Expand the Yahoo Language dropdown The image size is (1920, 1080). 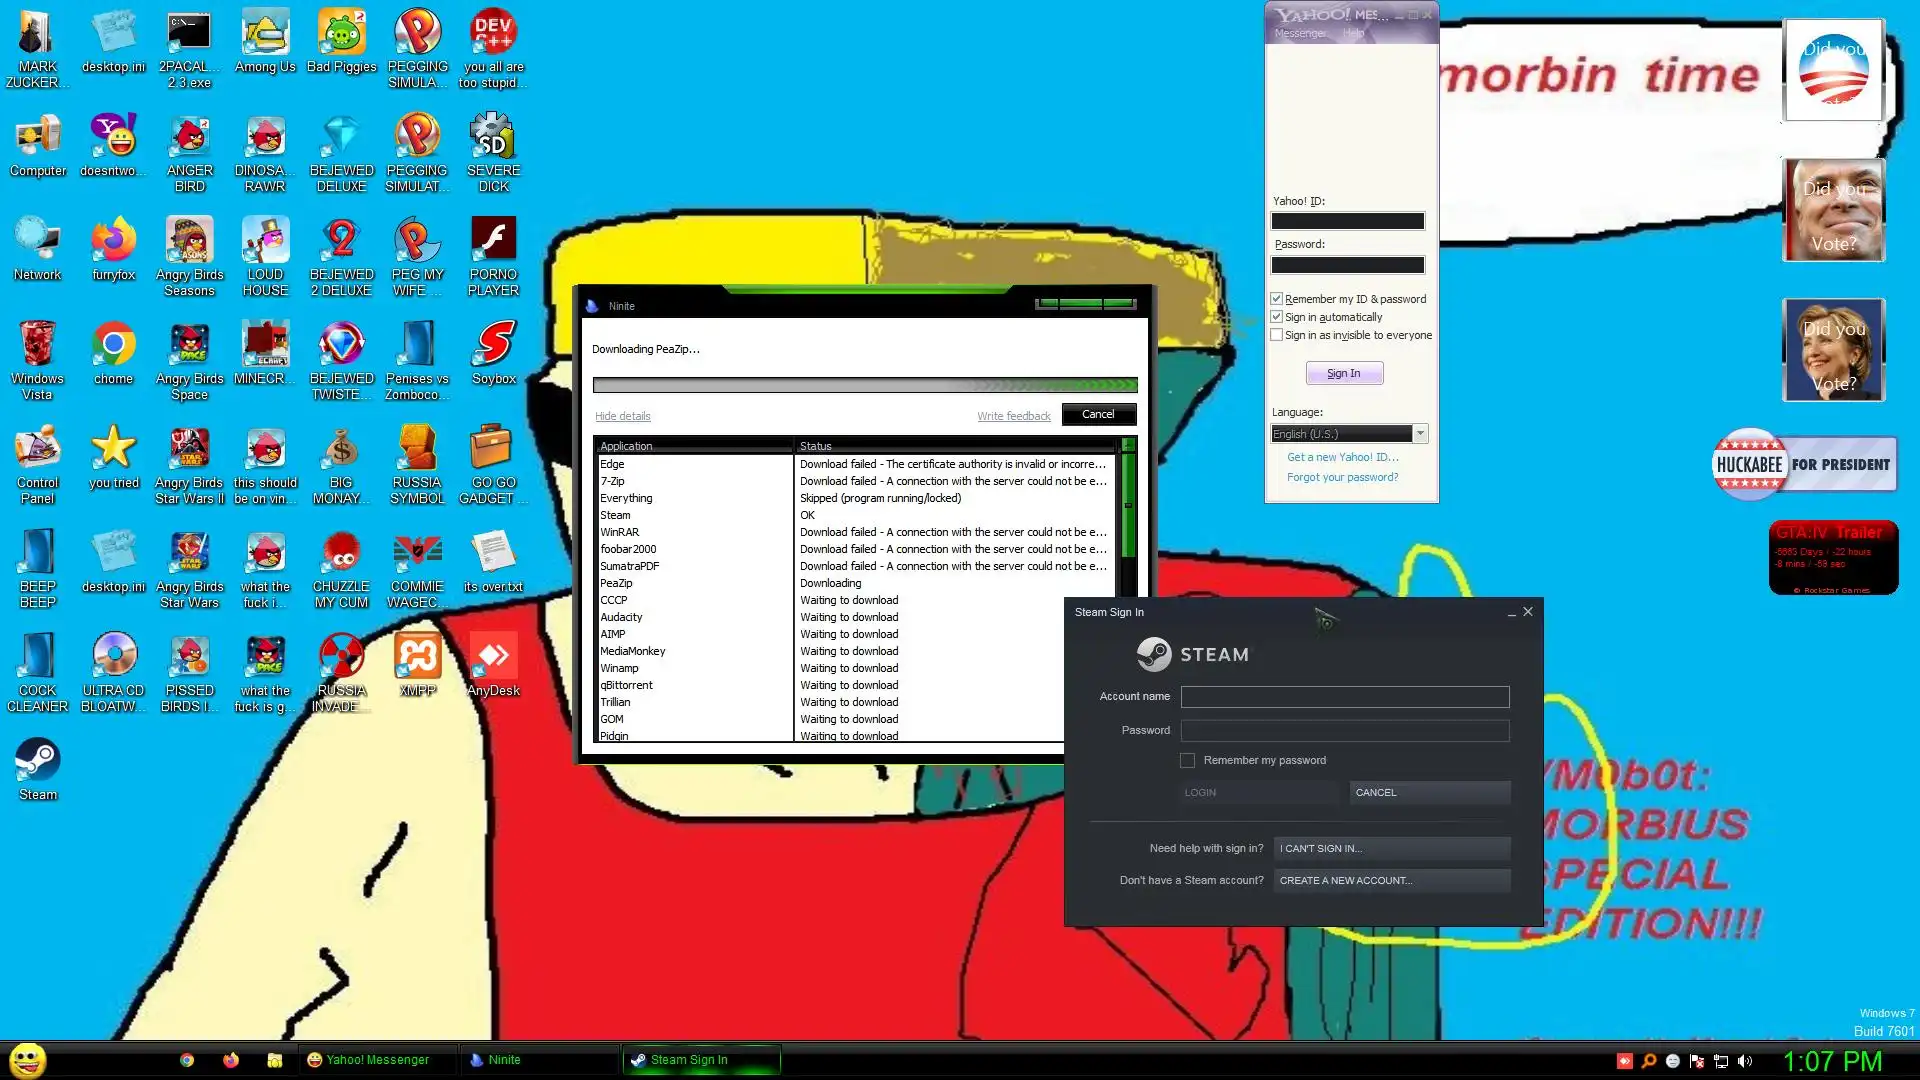tap(1420, 434)
